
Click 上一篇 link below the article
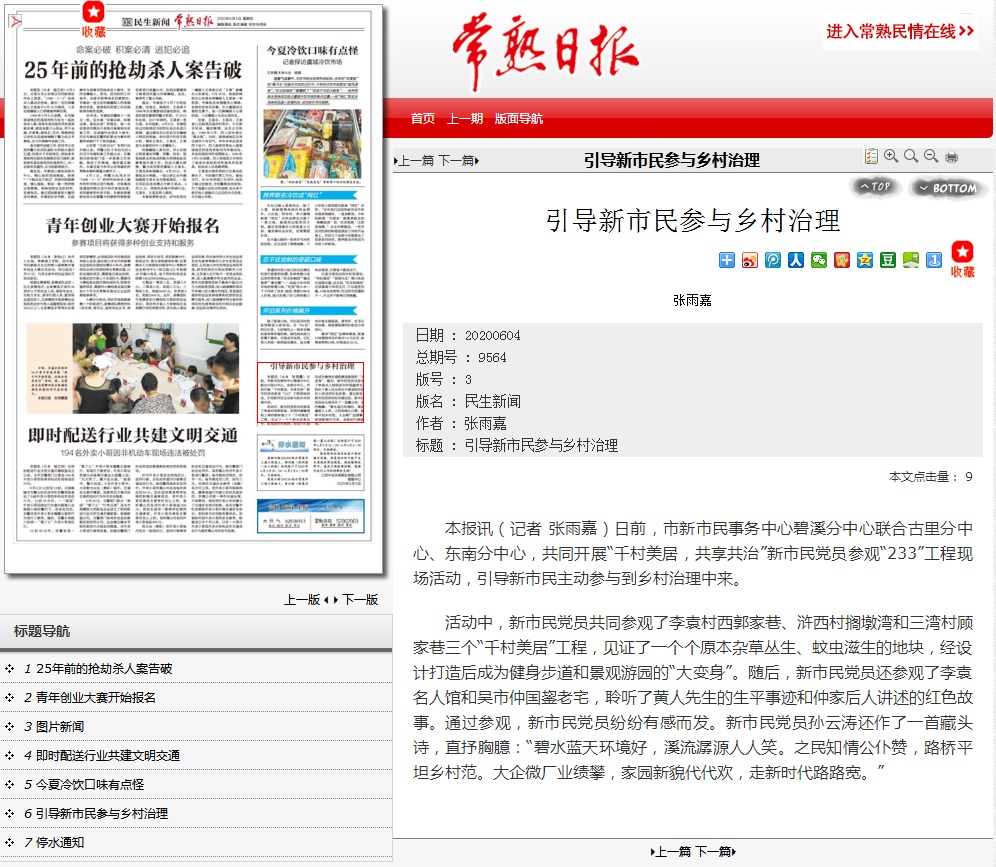click(x=671, y=852)
